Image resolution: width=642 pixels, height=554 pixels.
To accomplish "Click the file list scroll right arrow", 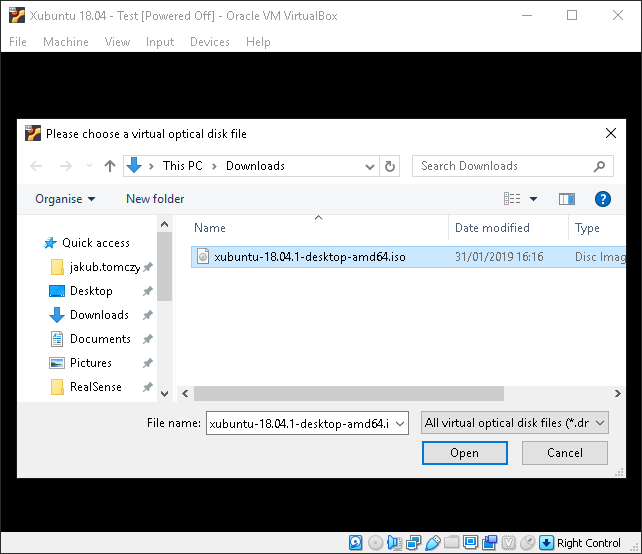I will [x=617, y=393].
